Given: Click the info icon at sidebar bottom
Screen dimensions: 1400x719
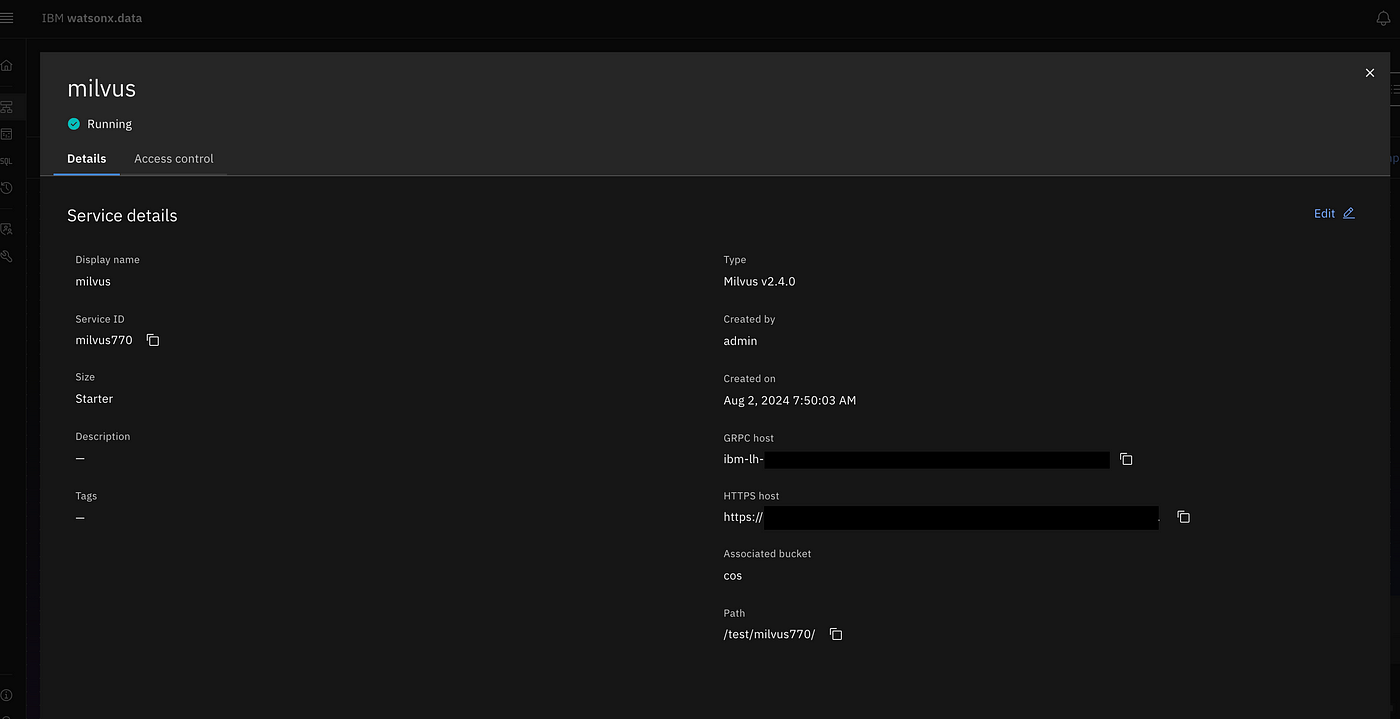Looking at the screenshot, I should (x=7, y=695).
